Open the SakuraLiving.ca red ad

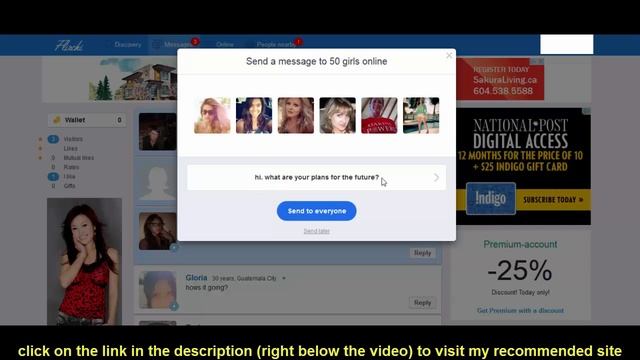click(x=500, y=79)
